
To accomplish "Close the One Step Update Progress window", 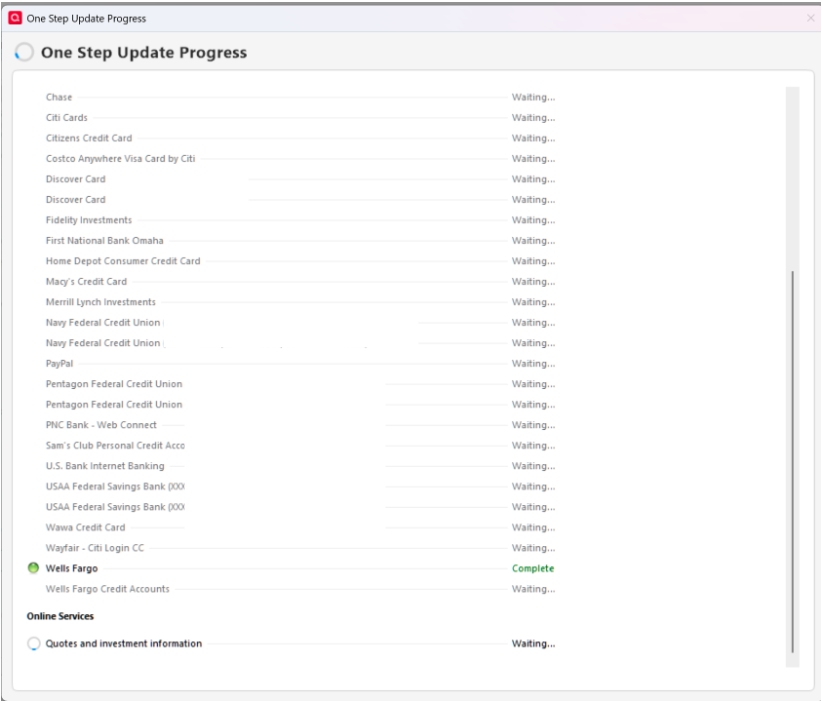I will click(810, 18).
